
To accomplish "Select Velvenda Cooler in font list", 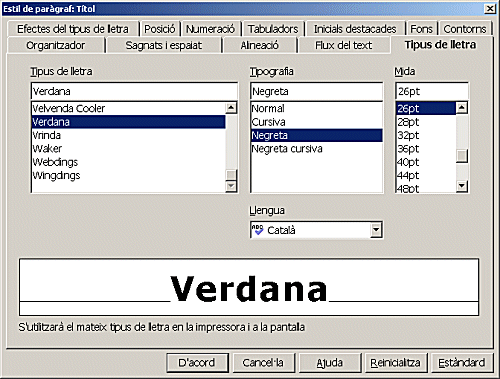I will 128,108.
